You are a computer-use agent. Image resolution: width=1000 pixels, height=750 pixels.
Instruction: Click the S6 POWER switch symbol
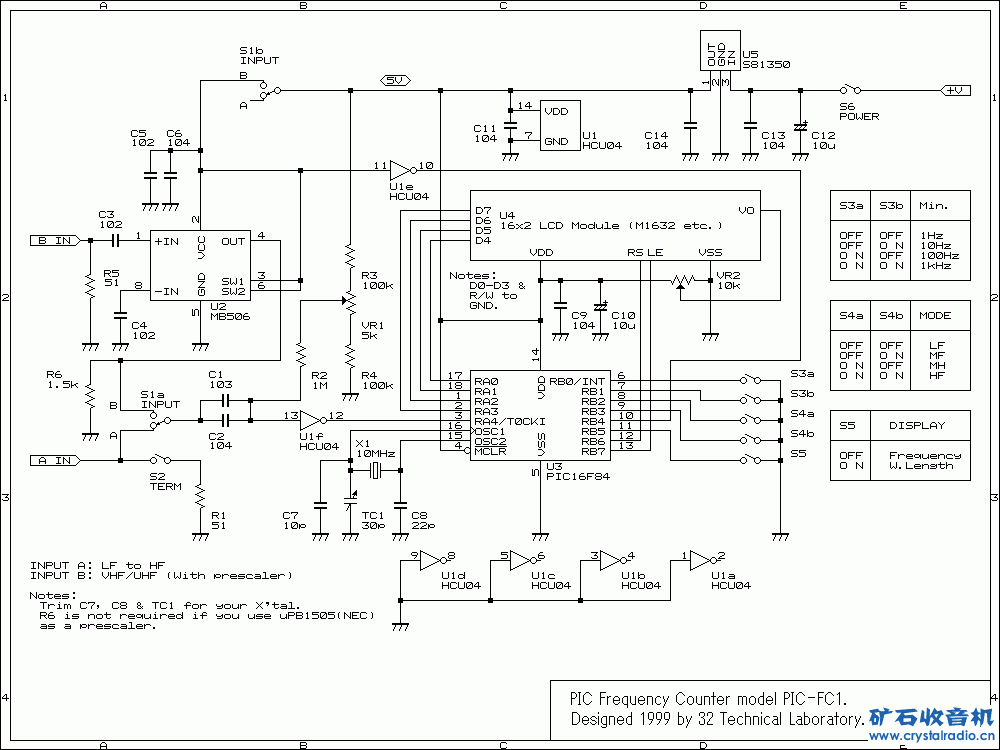(850, 89)
